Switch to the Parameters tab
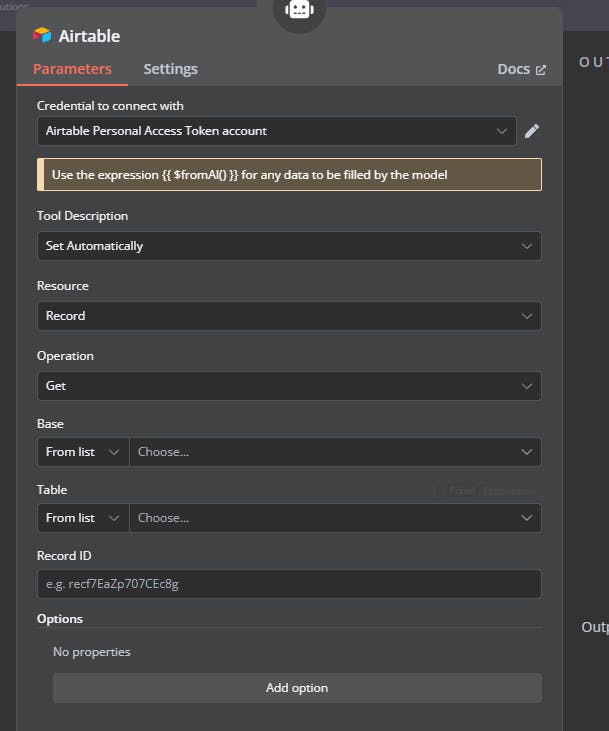 click(x=72, y=69)
